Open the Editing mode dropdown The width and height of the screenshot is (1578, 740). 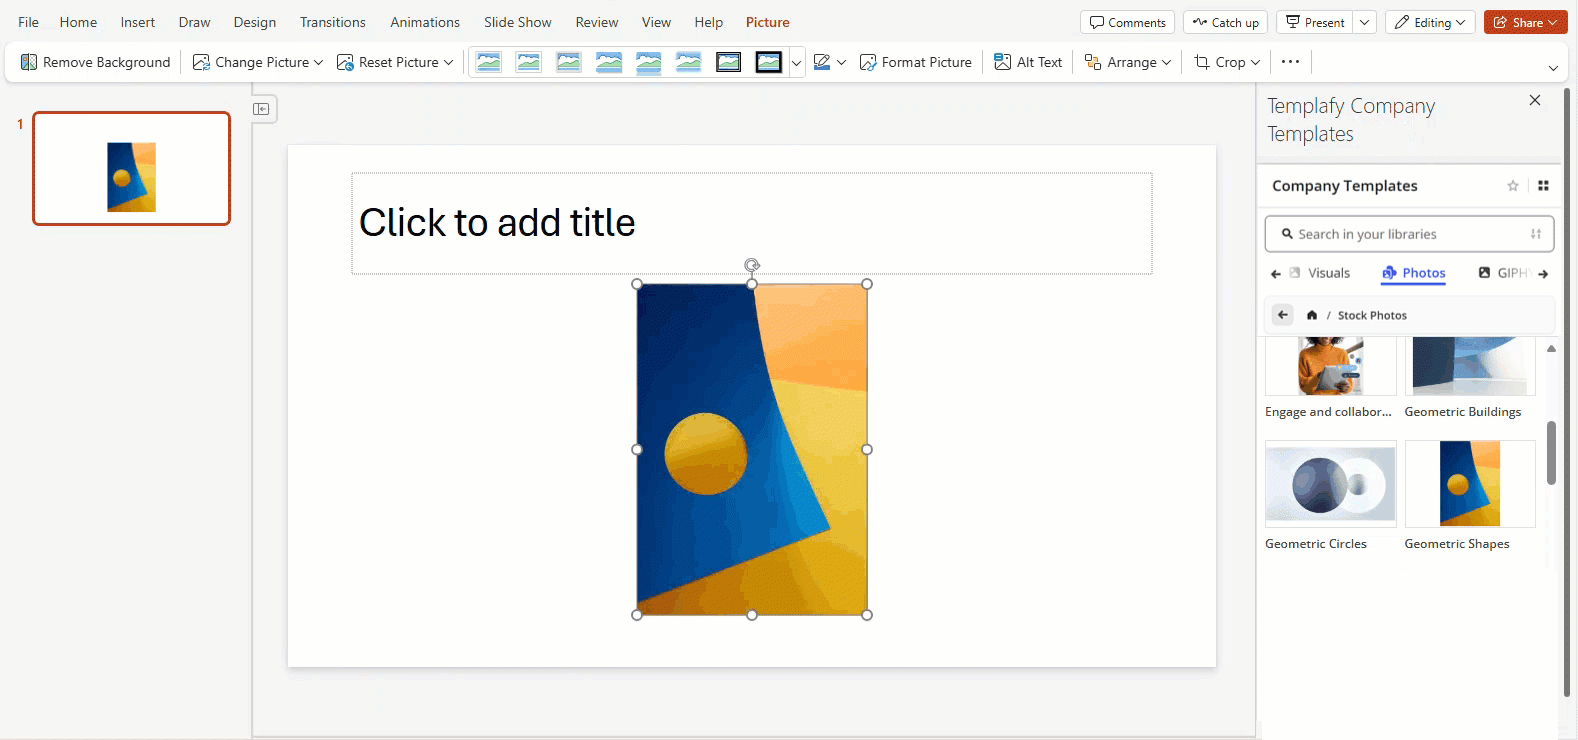pyautogui.click(x=1430, y=22)
